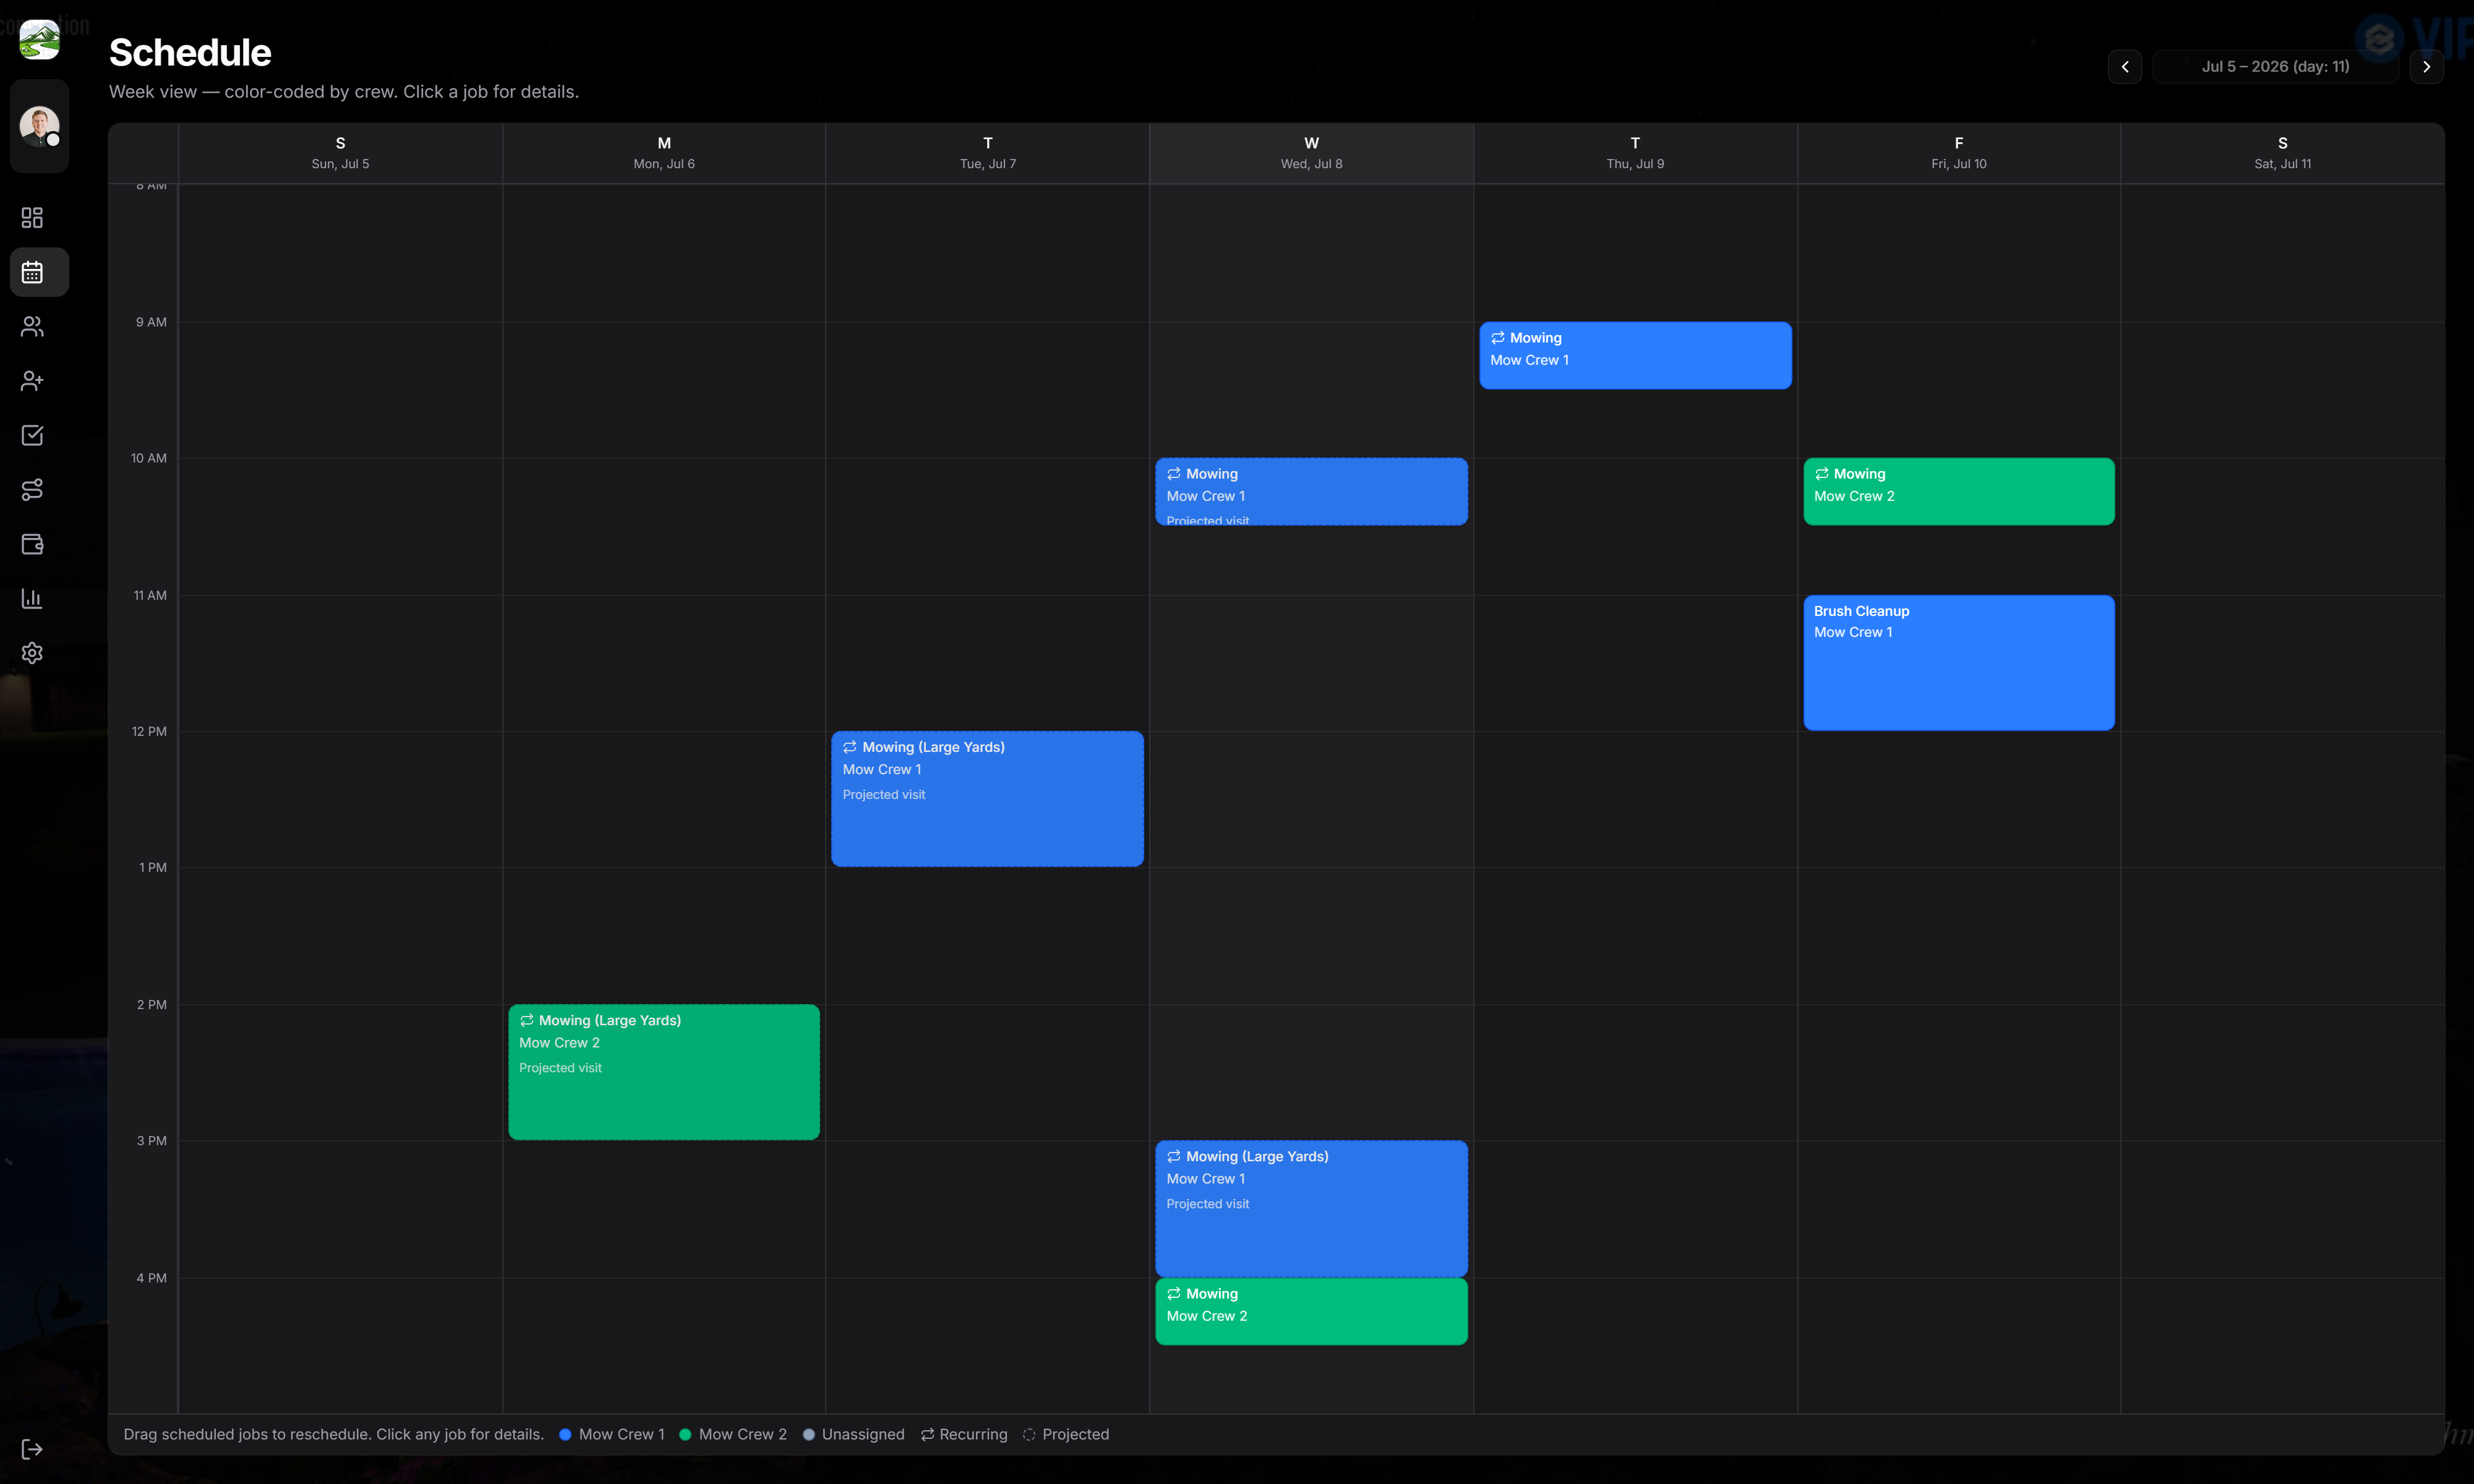Image resolution: width=2474 pixels, height=1484 pixels.
Task: Click the add user icon in sidebar
Action: pyautogui.click(x=32, y=381)
